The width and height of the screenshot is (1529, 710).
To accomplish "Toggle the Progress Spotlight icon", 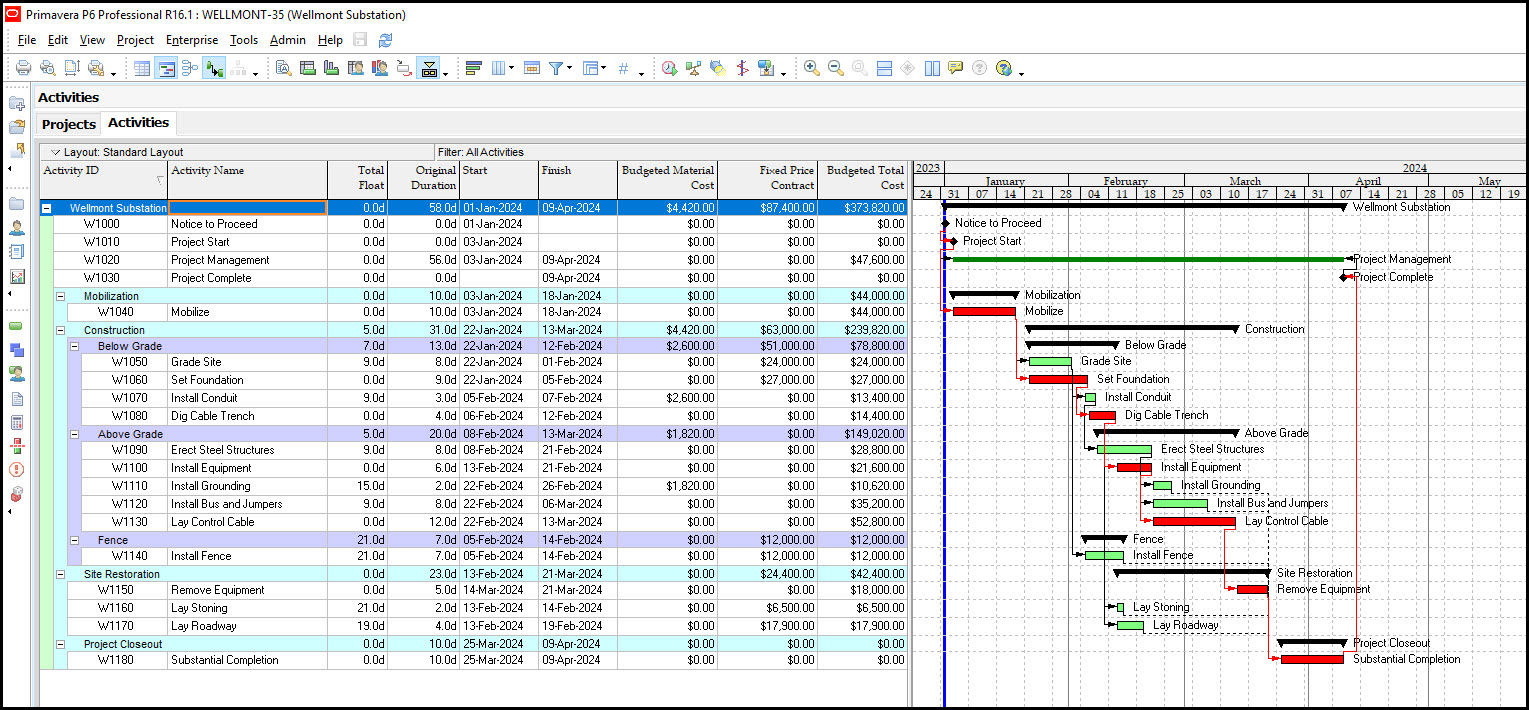I will (x=717, y=69).
